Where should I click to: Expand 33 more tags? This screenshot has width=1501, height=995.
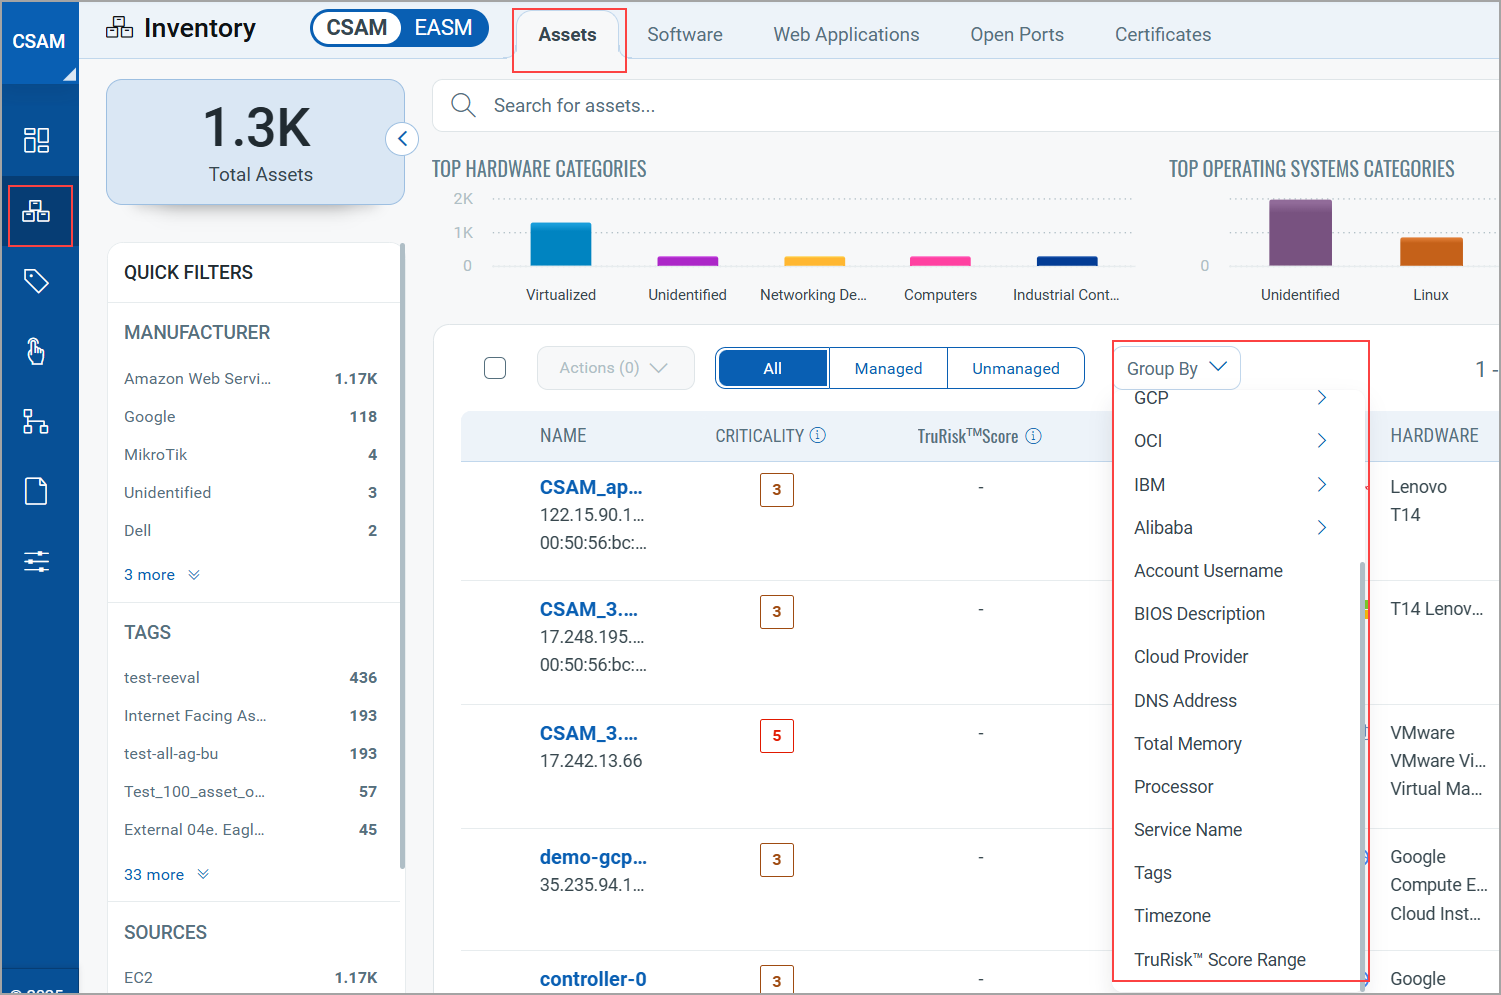(x=166, y=875)
